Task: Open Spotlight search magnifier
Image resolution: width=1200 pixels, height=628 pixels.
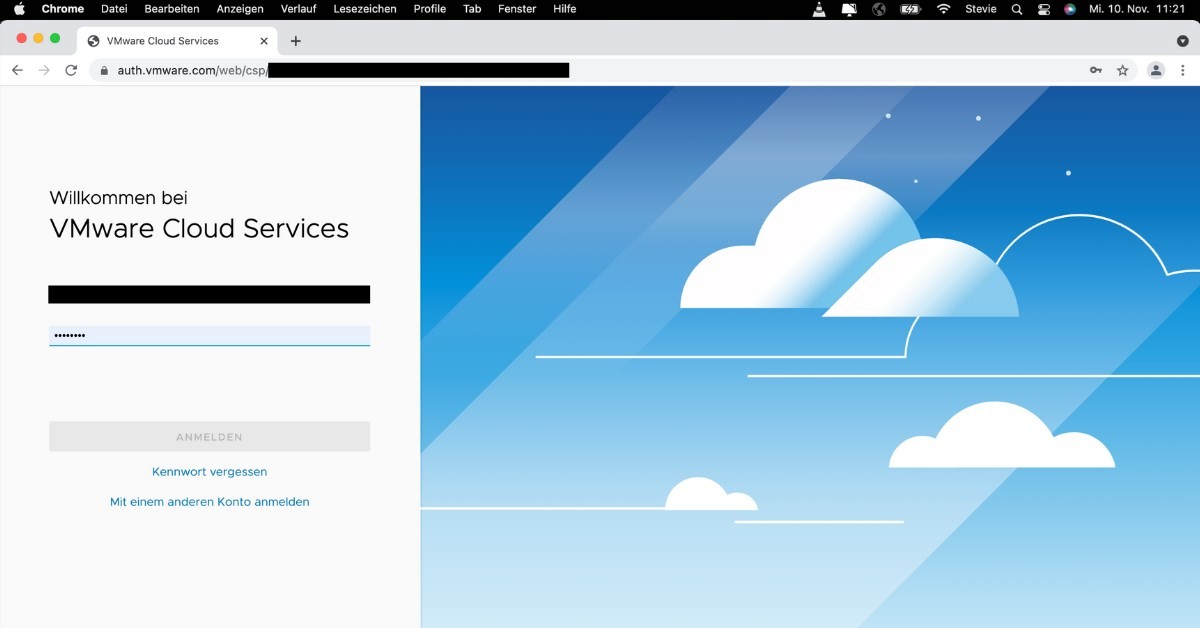Action: pyautogui.click(x=1017, y=9)
